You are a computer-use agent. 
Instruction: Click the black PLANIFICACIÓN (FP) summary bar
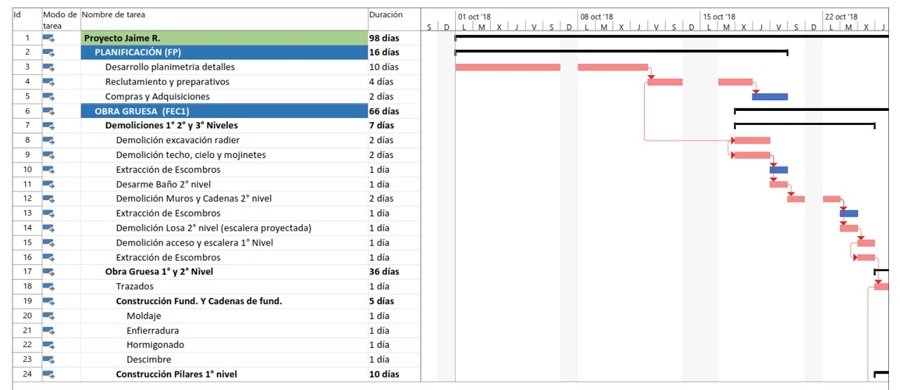click(x=622, y=52)
